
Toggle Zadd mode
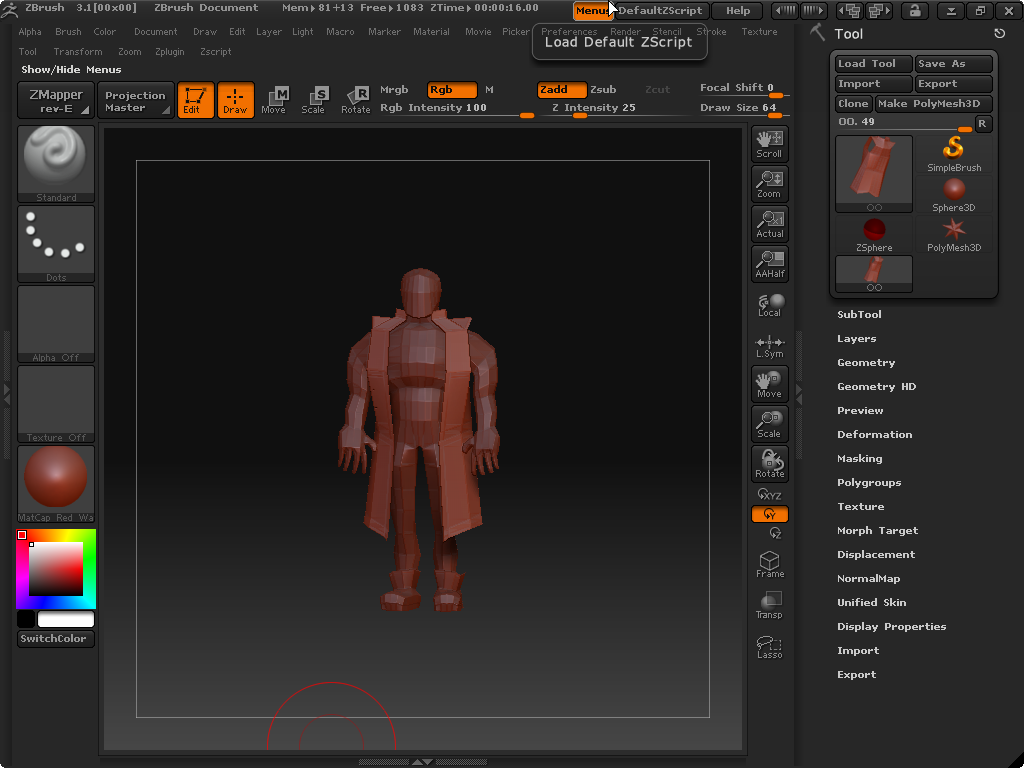(562, 89)
